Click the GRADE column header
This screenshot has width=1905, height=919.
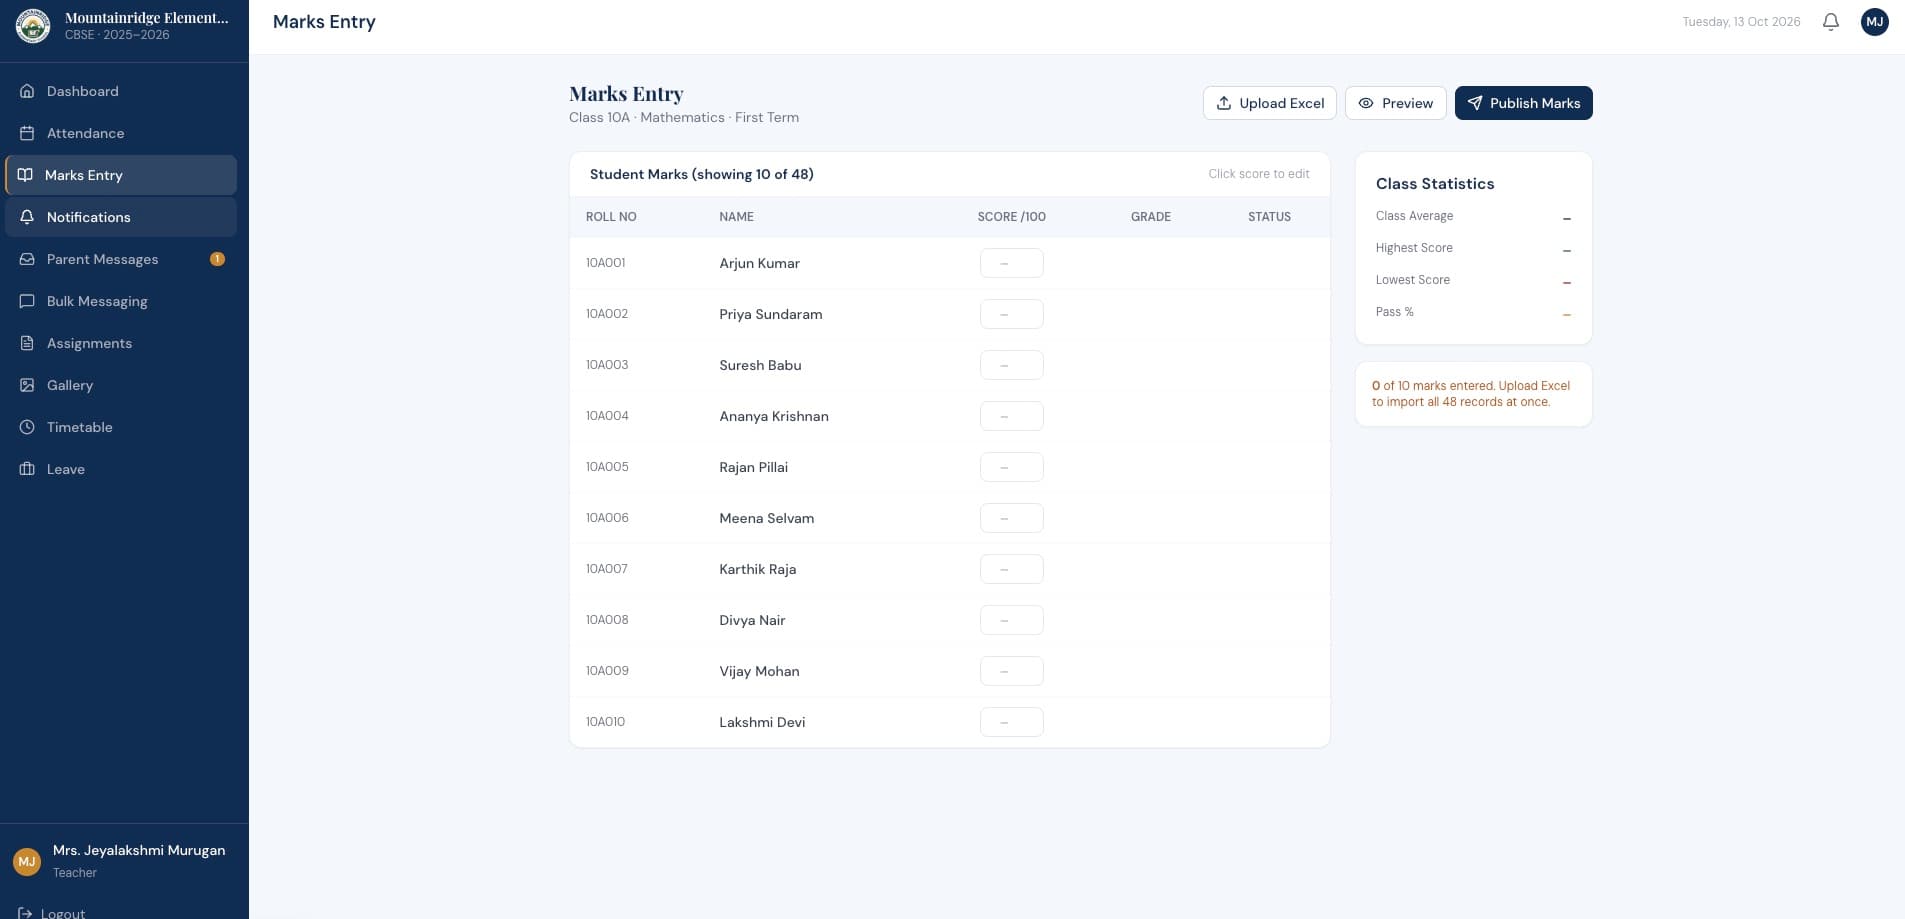[x=1151, y=217]
